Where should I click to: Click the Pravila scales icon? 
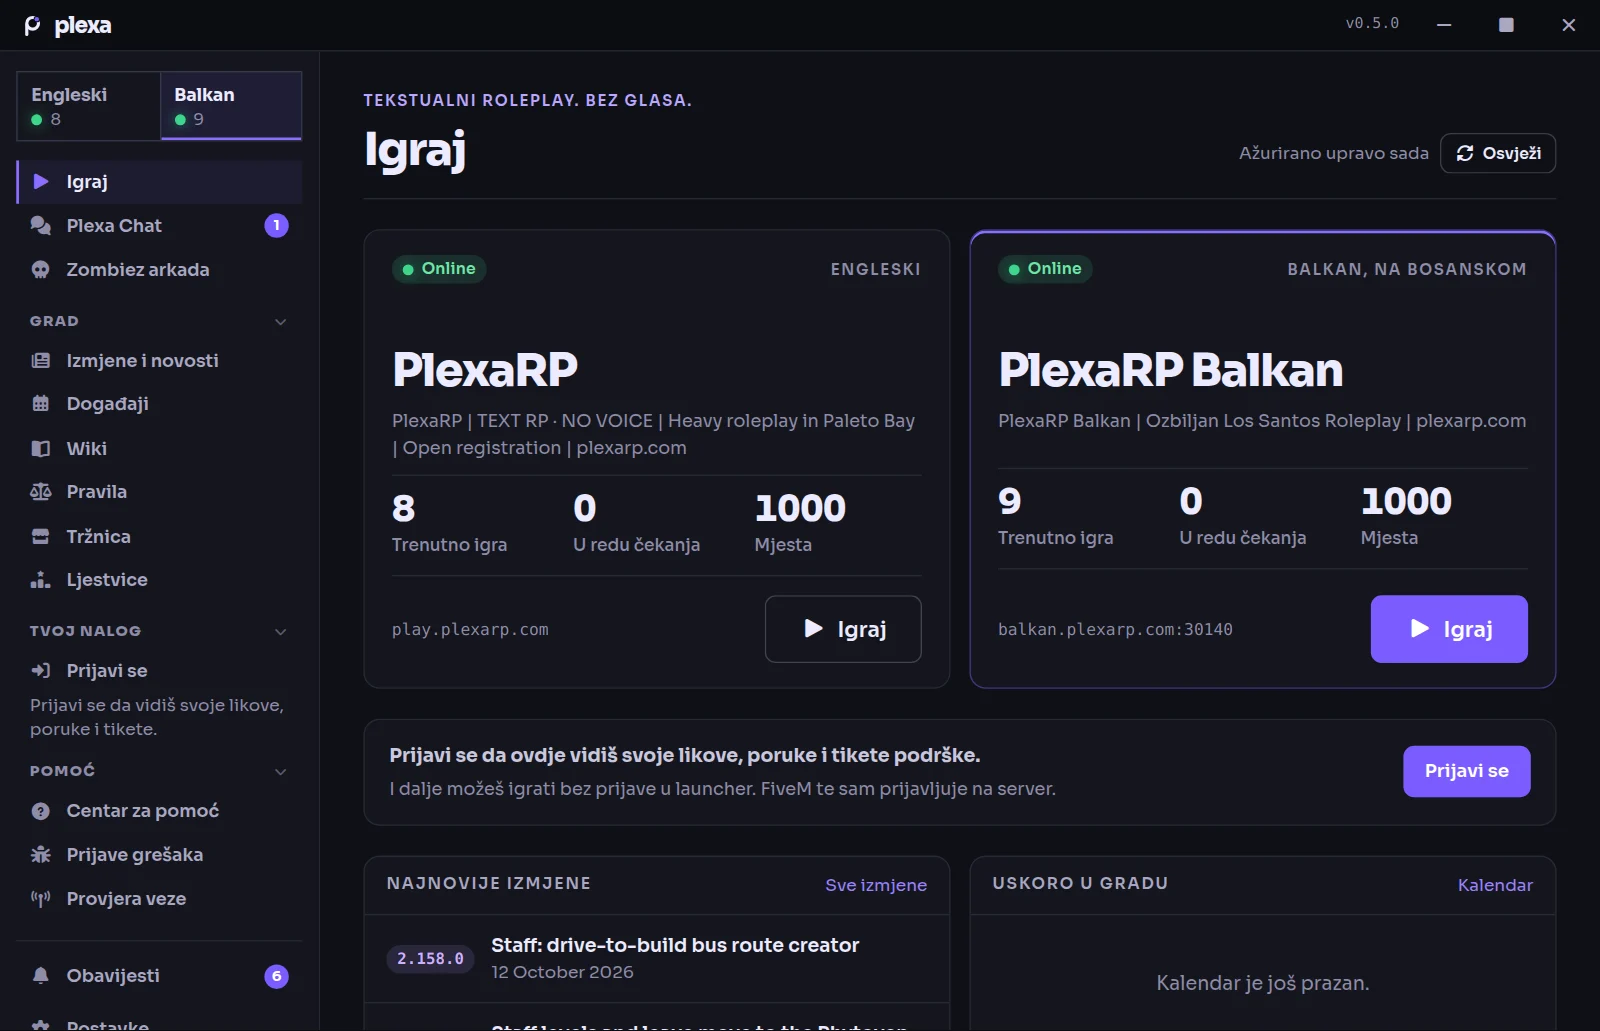pyautogui.click(x=41, y=492)
